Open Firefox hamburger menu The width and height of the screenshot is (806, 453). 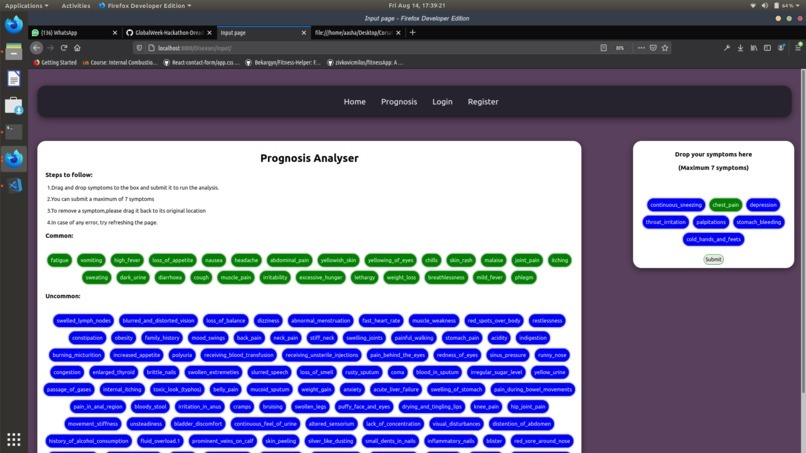(798, 48)
